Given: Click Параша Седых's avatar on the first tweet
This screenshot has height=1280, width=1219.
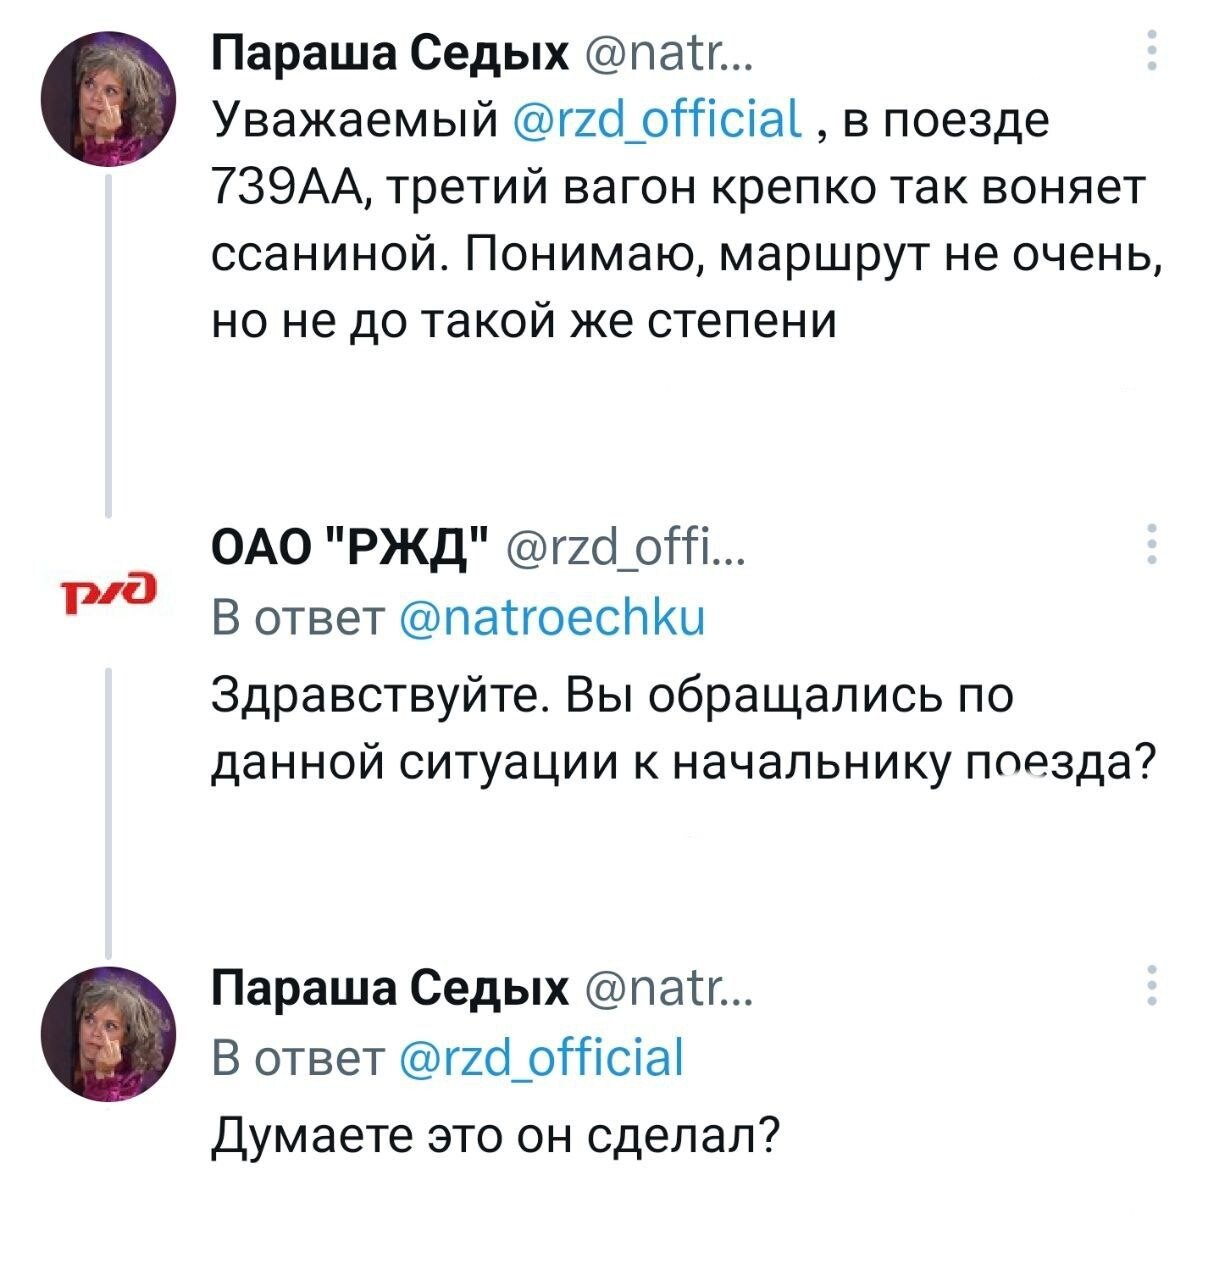Looking at the screenshot, I should (x=107, y=97).
